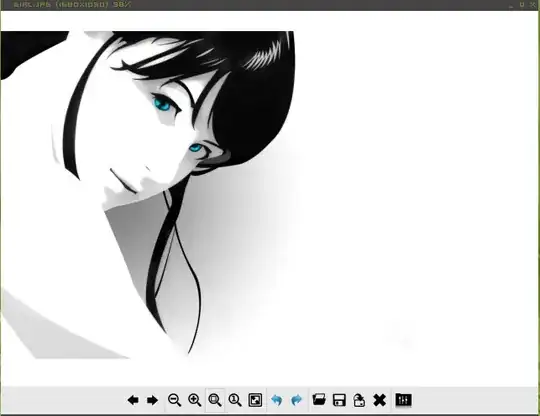Screen dimensions: 540x416
Task: Zoom out using the minus magnifier
Action: (174, 400)
